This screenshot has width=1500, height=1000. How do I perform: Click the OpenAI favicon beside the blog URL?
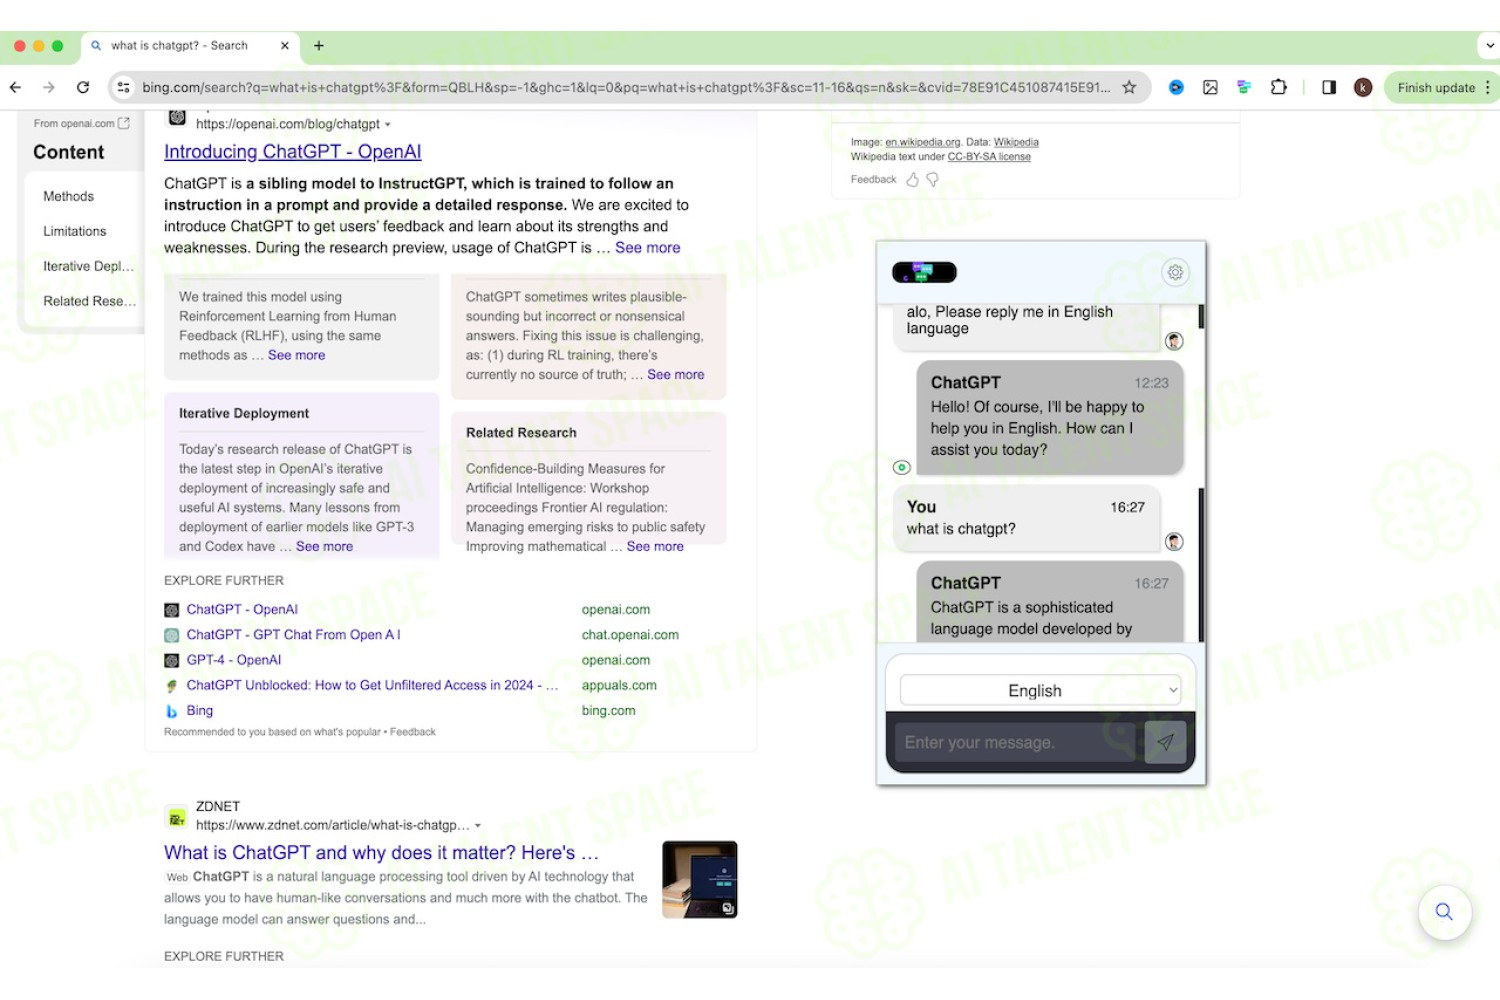click(177, 118)
